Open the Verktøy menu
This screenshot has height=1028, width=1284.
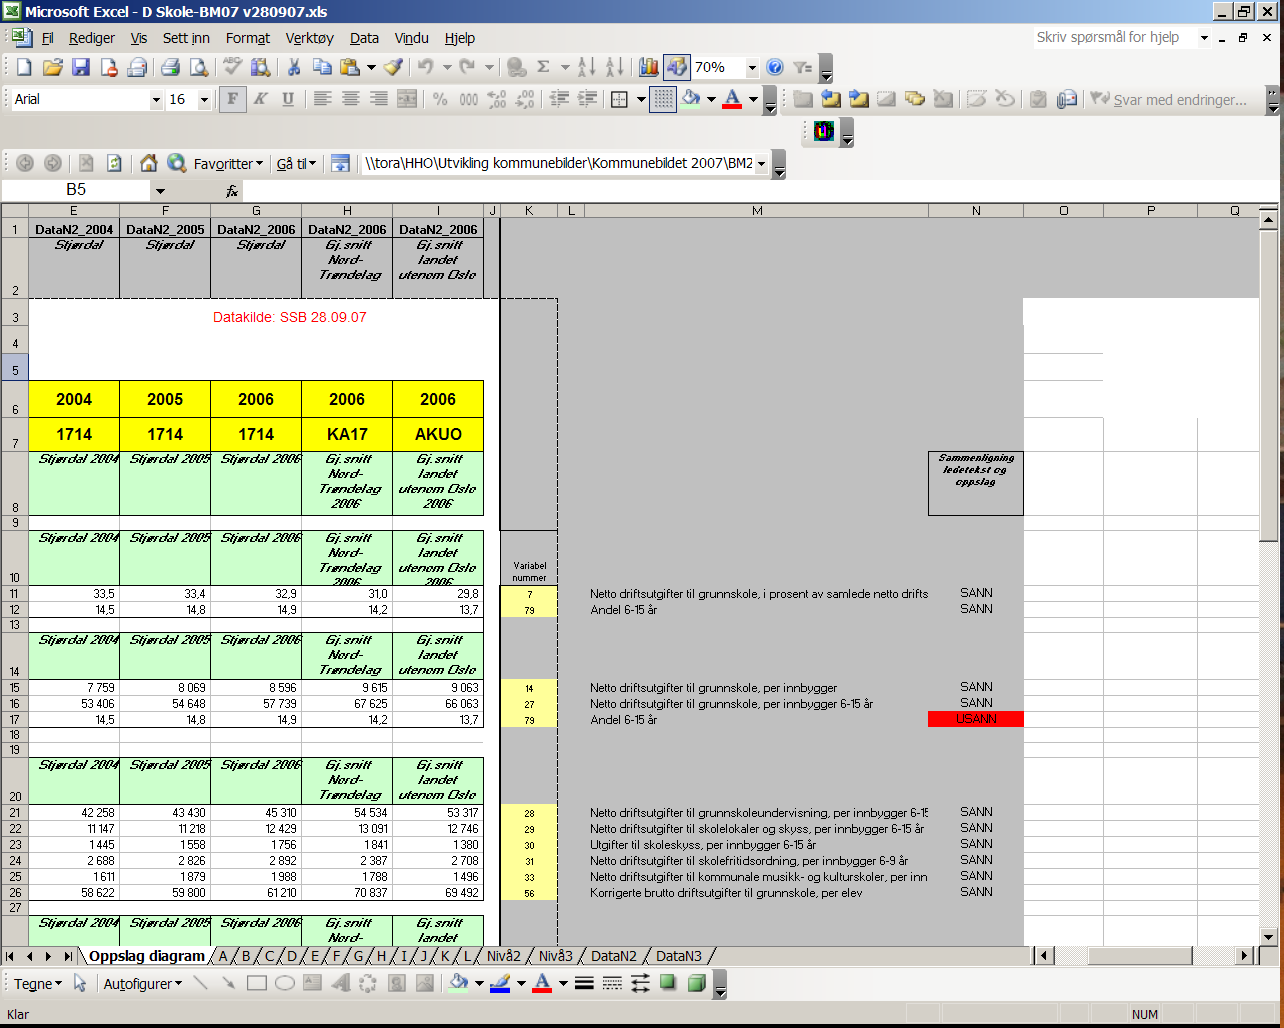coord(309,38)
